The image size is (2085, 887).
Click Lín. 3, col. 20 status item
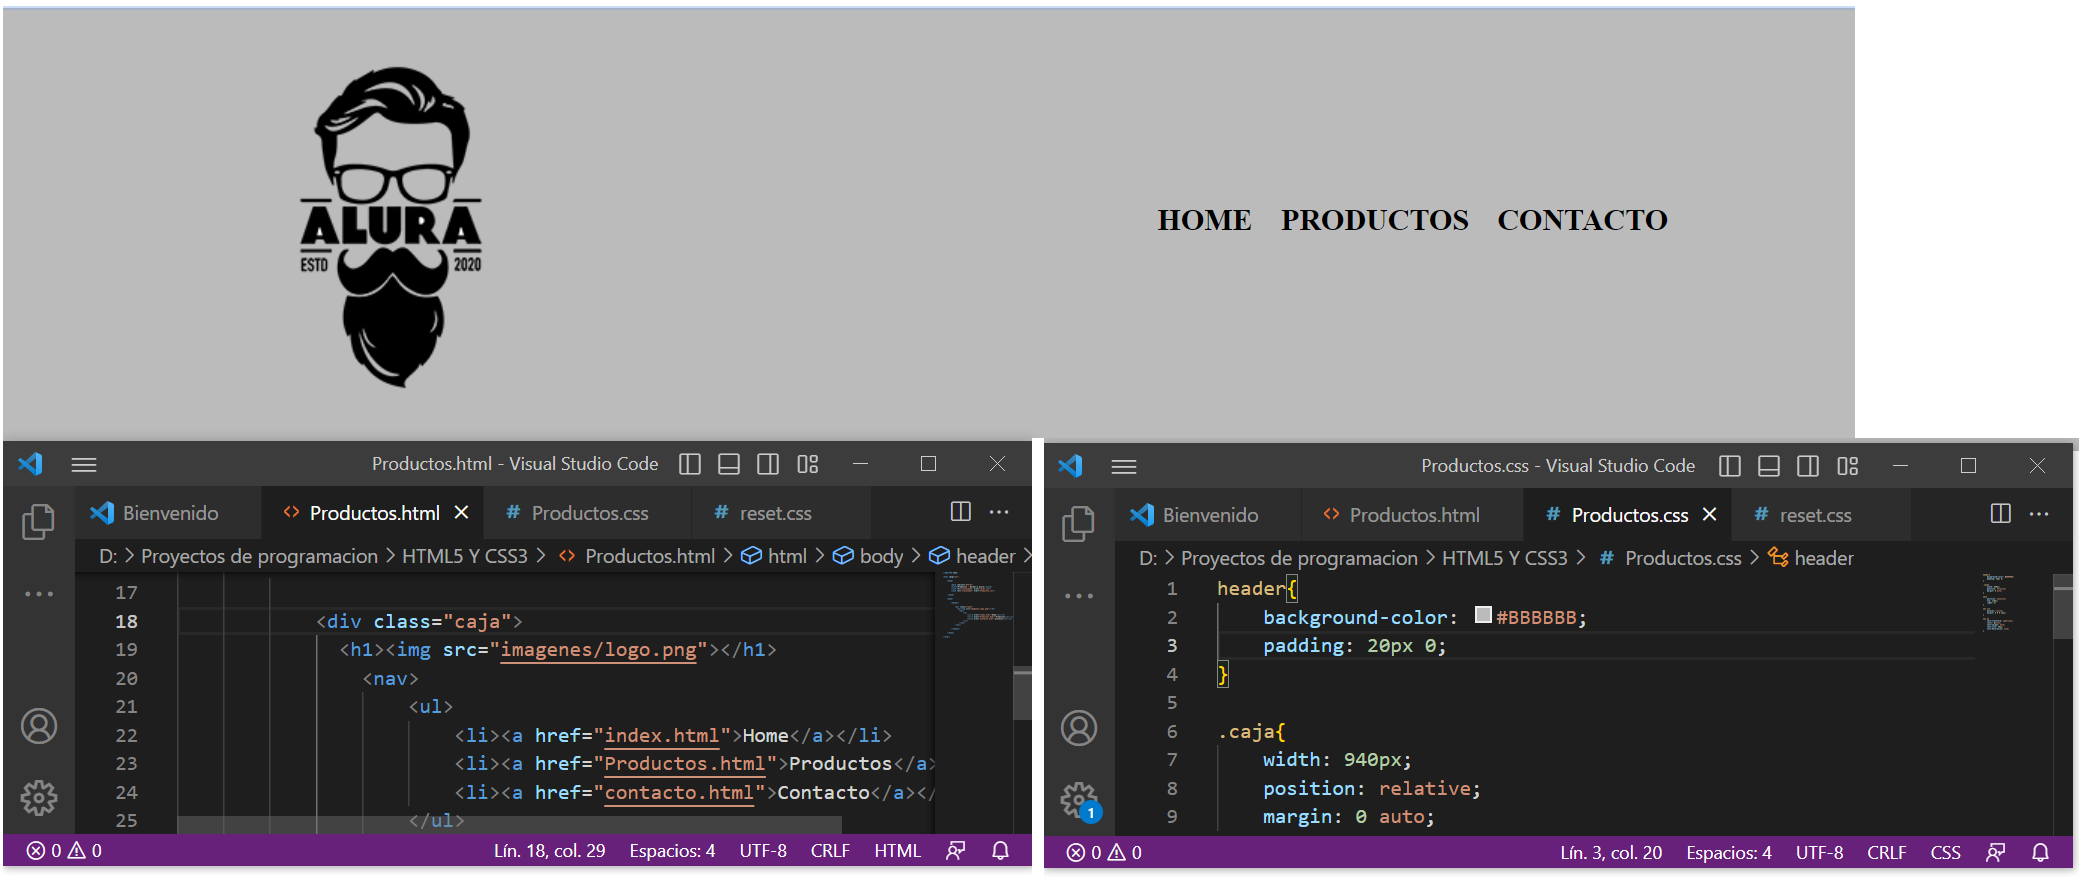(x=1611, y=853)
